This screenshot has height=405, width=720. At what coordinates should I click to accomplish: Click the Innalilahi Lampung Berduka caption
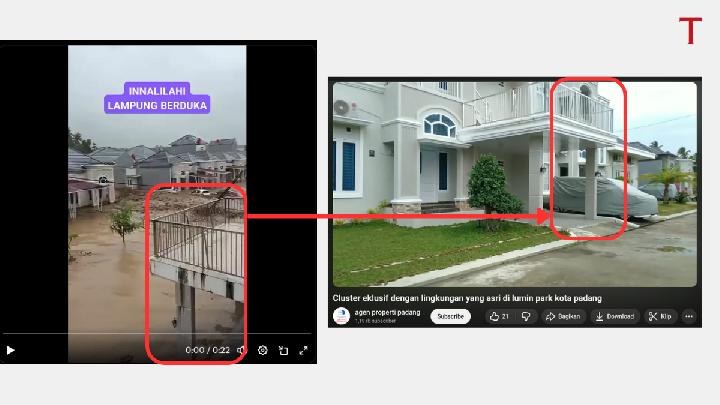tap(157, 98)
